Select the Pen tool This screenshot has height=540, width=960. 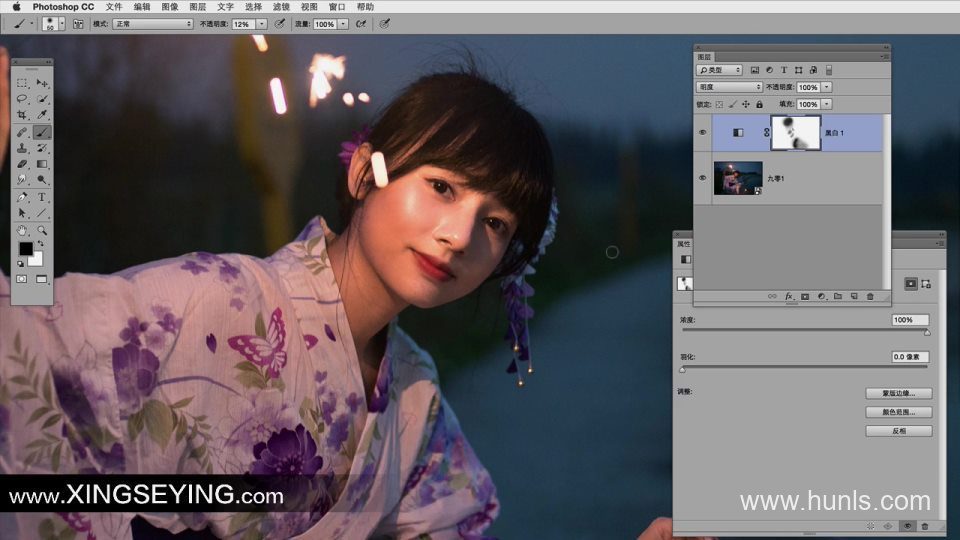22,197
